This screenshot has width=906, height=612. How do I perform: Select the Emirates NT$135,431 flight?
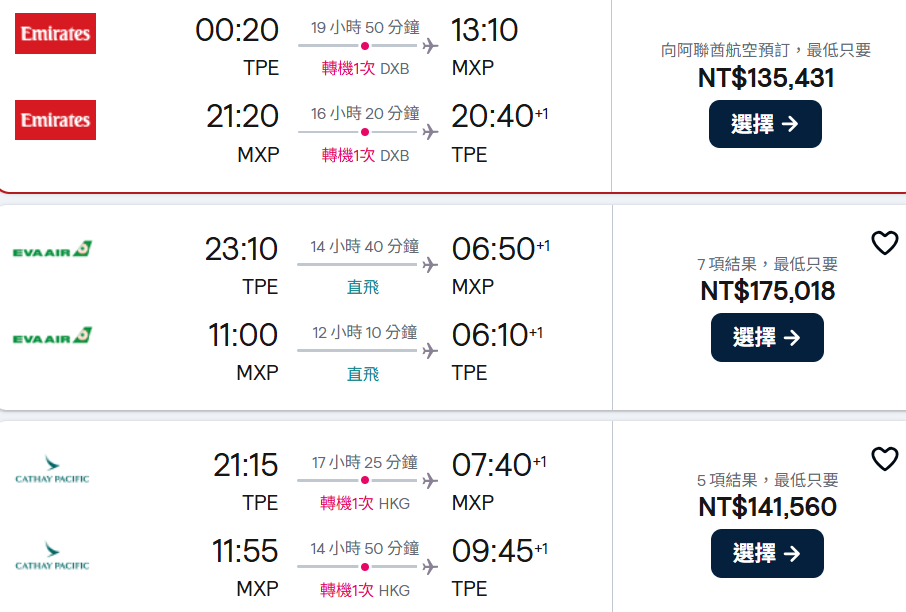[x=765, y=124]
